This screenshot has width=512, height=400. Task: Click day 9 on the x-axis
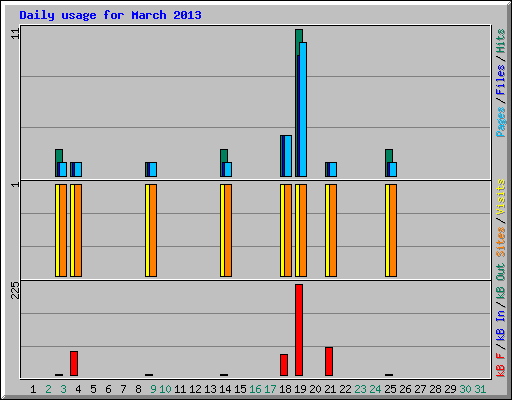(153, 389)
